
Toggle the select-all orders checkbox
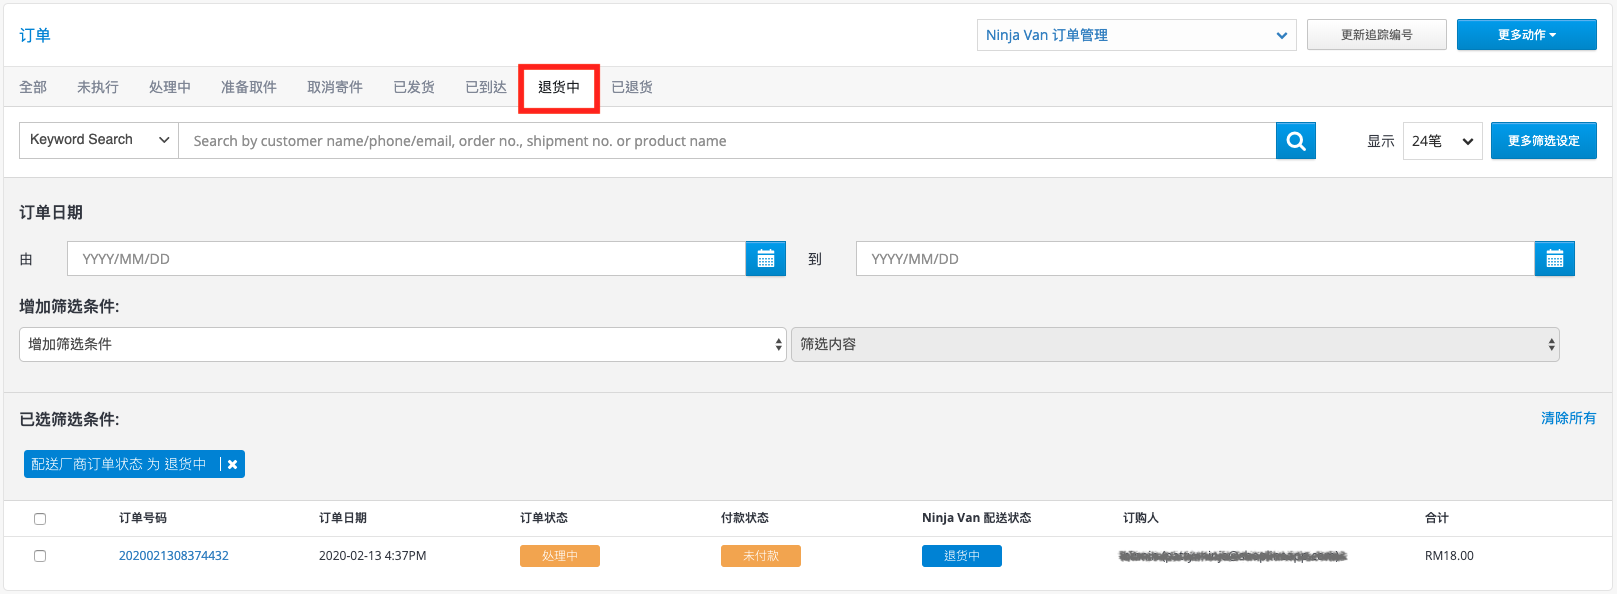pos(40,518)
